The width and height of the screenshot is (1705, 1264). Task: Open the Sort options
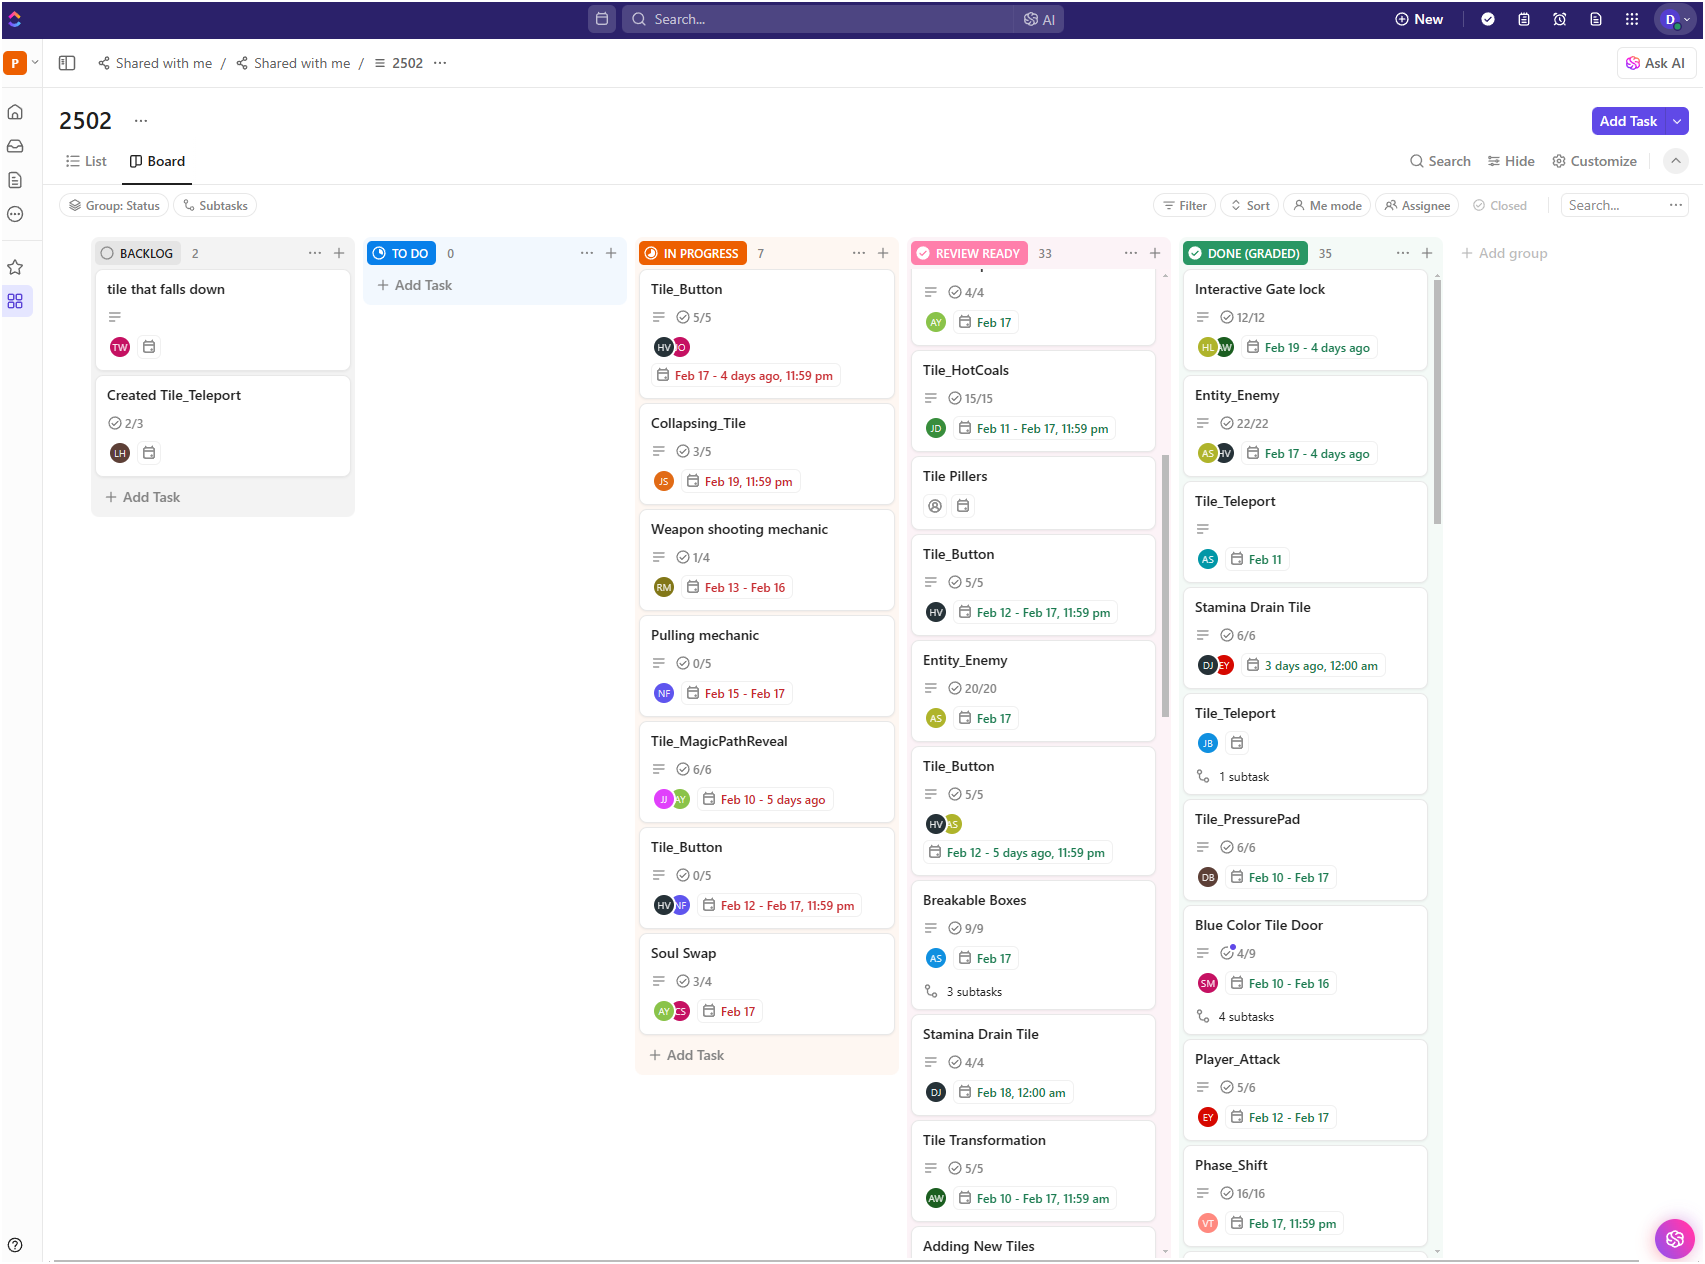[x=1250, y=205]
